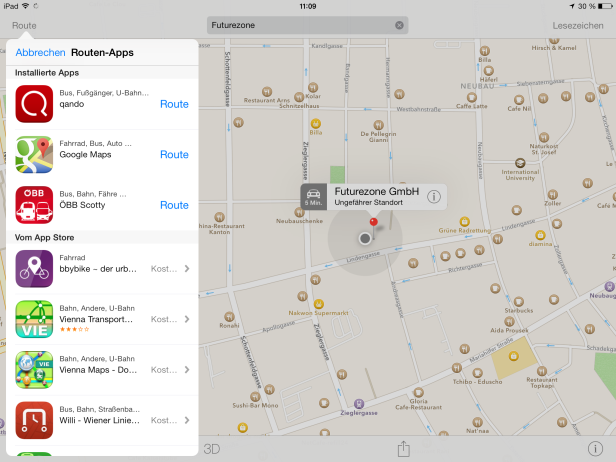This screenshot has width=616, height=462.
Task: Tap the Zieglergasse U-Bahn station icon
Action: click(359, 403)
